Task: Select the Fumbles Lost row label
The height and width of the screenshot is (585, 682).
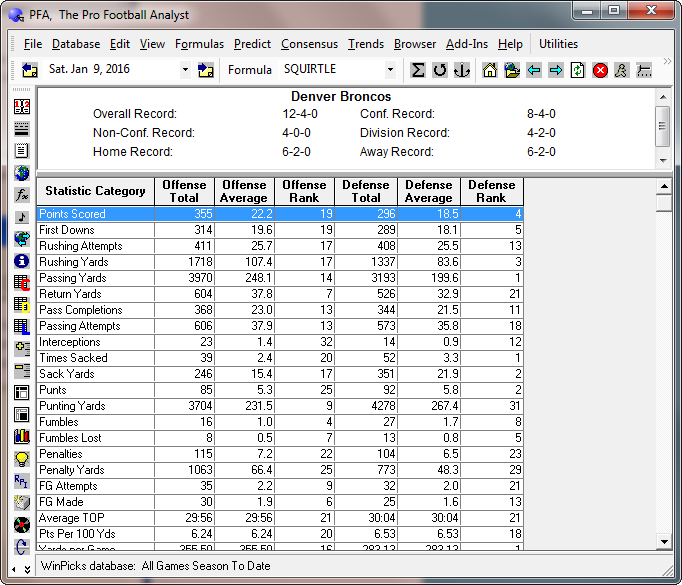Action: (70, 438)
